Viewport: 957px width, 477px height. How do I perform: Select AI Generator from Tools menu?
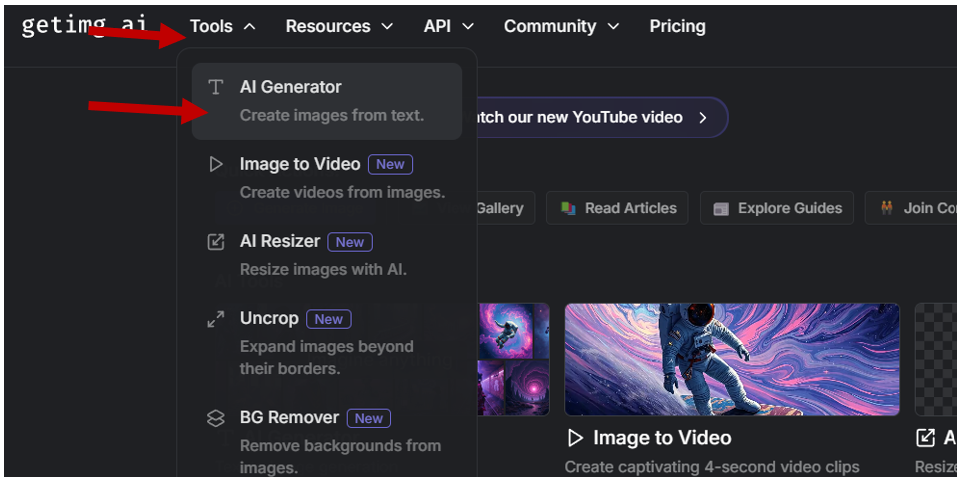coord(327,101)
